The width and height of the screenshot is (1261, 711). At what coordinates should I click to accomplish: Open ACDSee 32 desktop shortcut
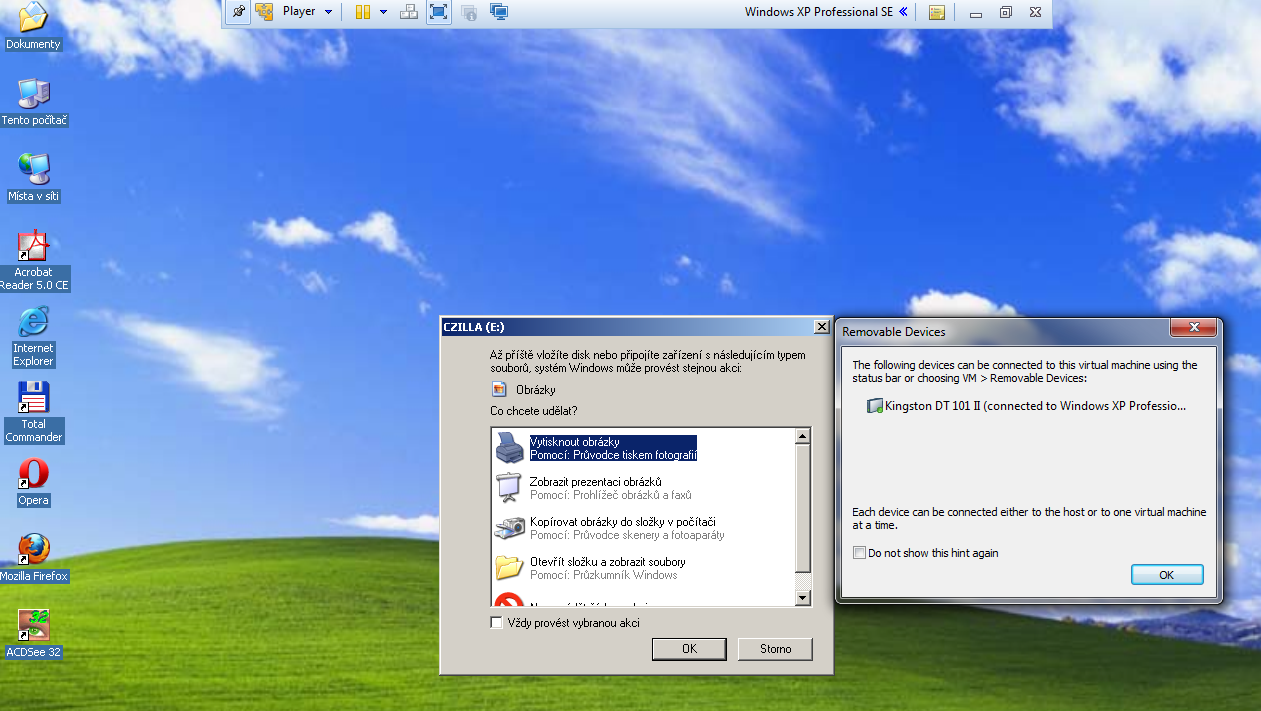click(34, 631)
